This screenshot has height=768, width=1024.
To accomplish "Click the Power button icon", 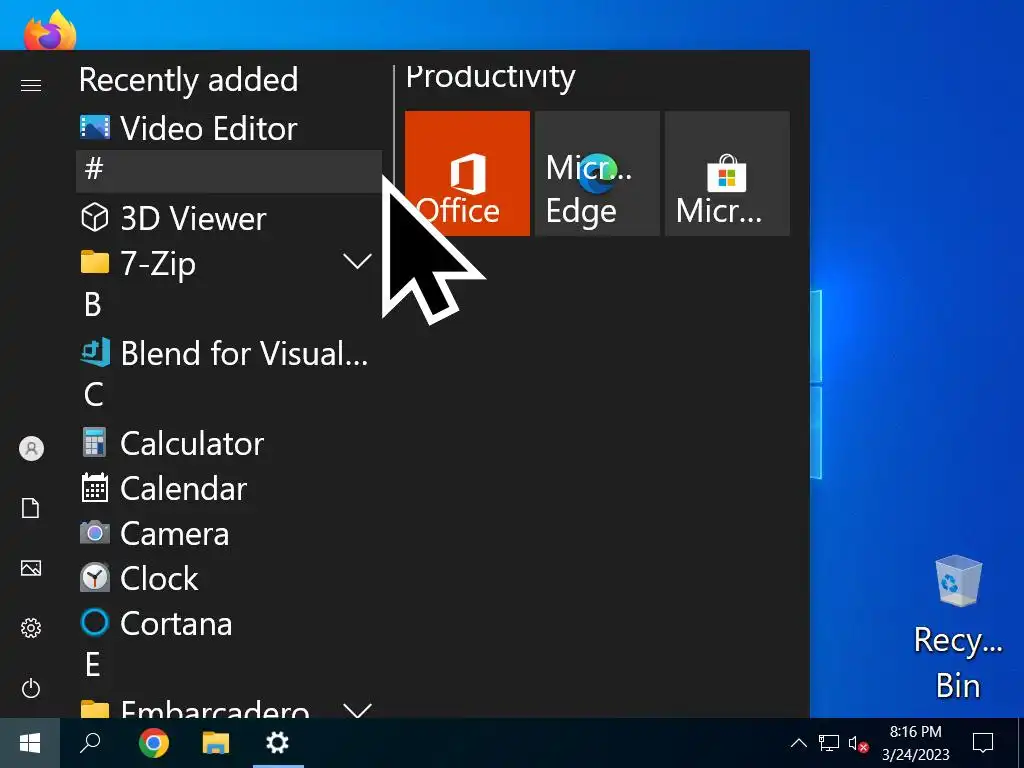I will click(x=31, y=688).
